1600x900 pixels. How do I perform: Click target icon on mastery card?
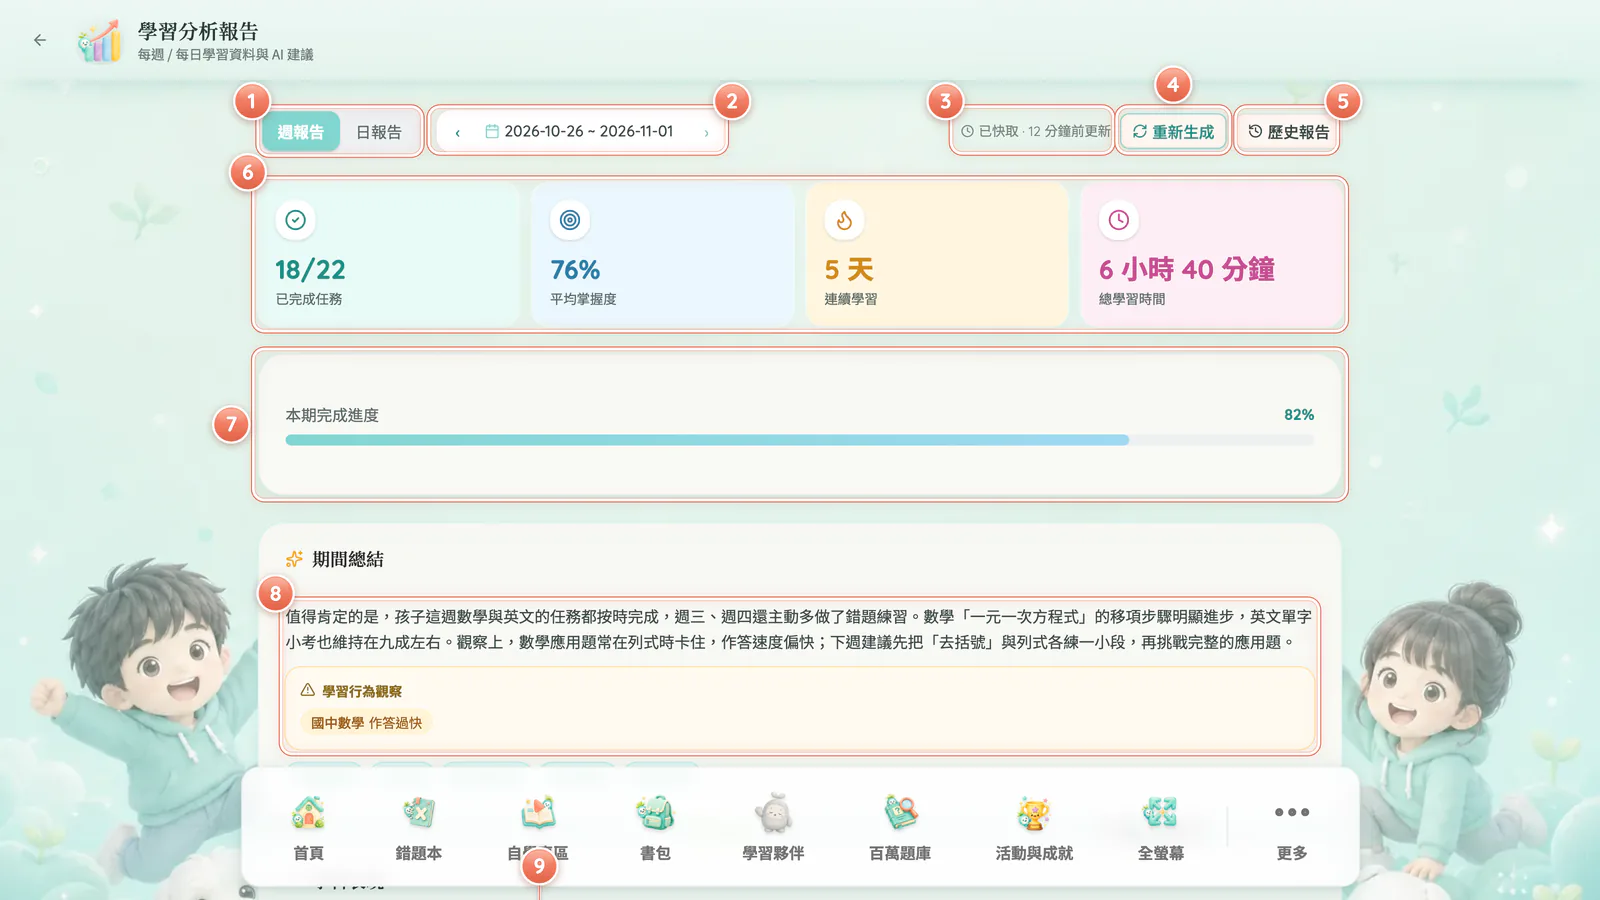(x=570, y=220)
